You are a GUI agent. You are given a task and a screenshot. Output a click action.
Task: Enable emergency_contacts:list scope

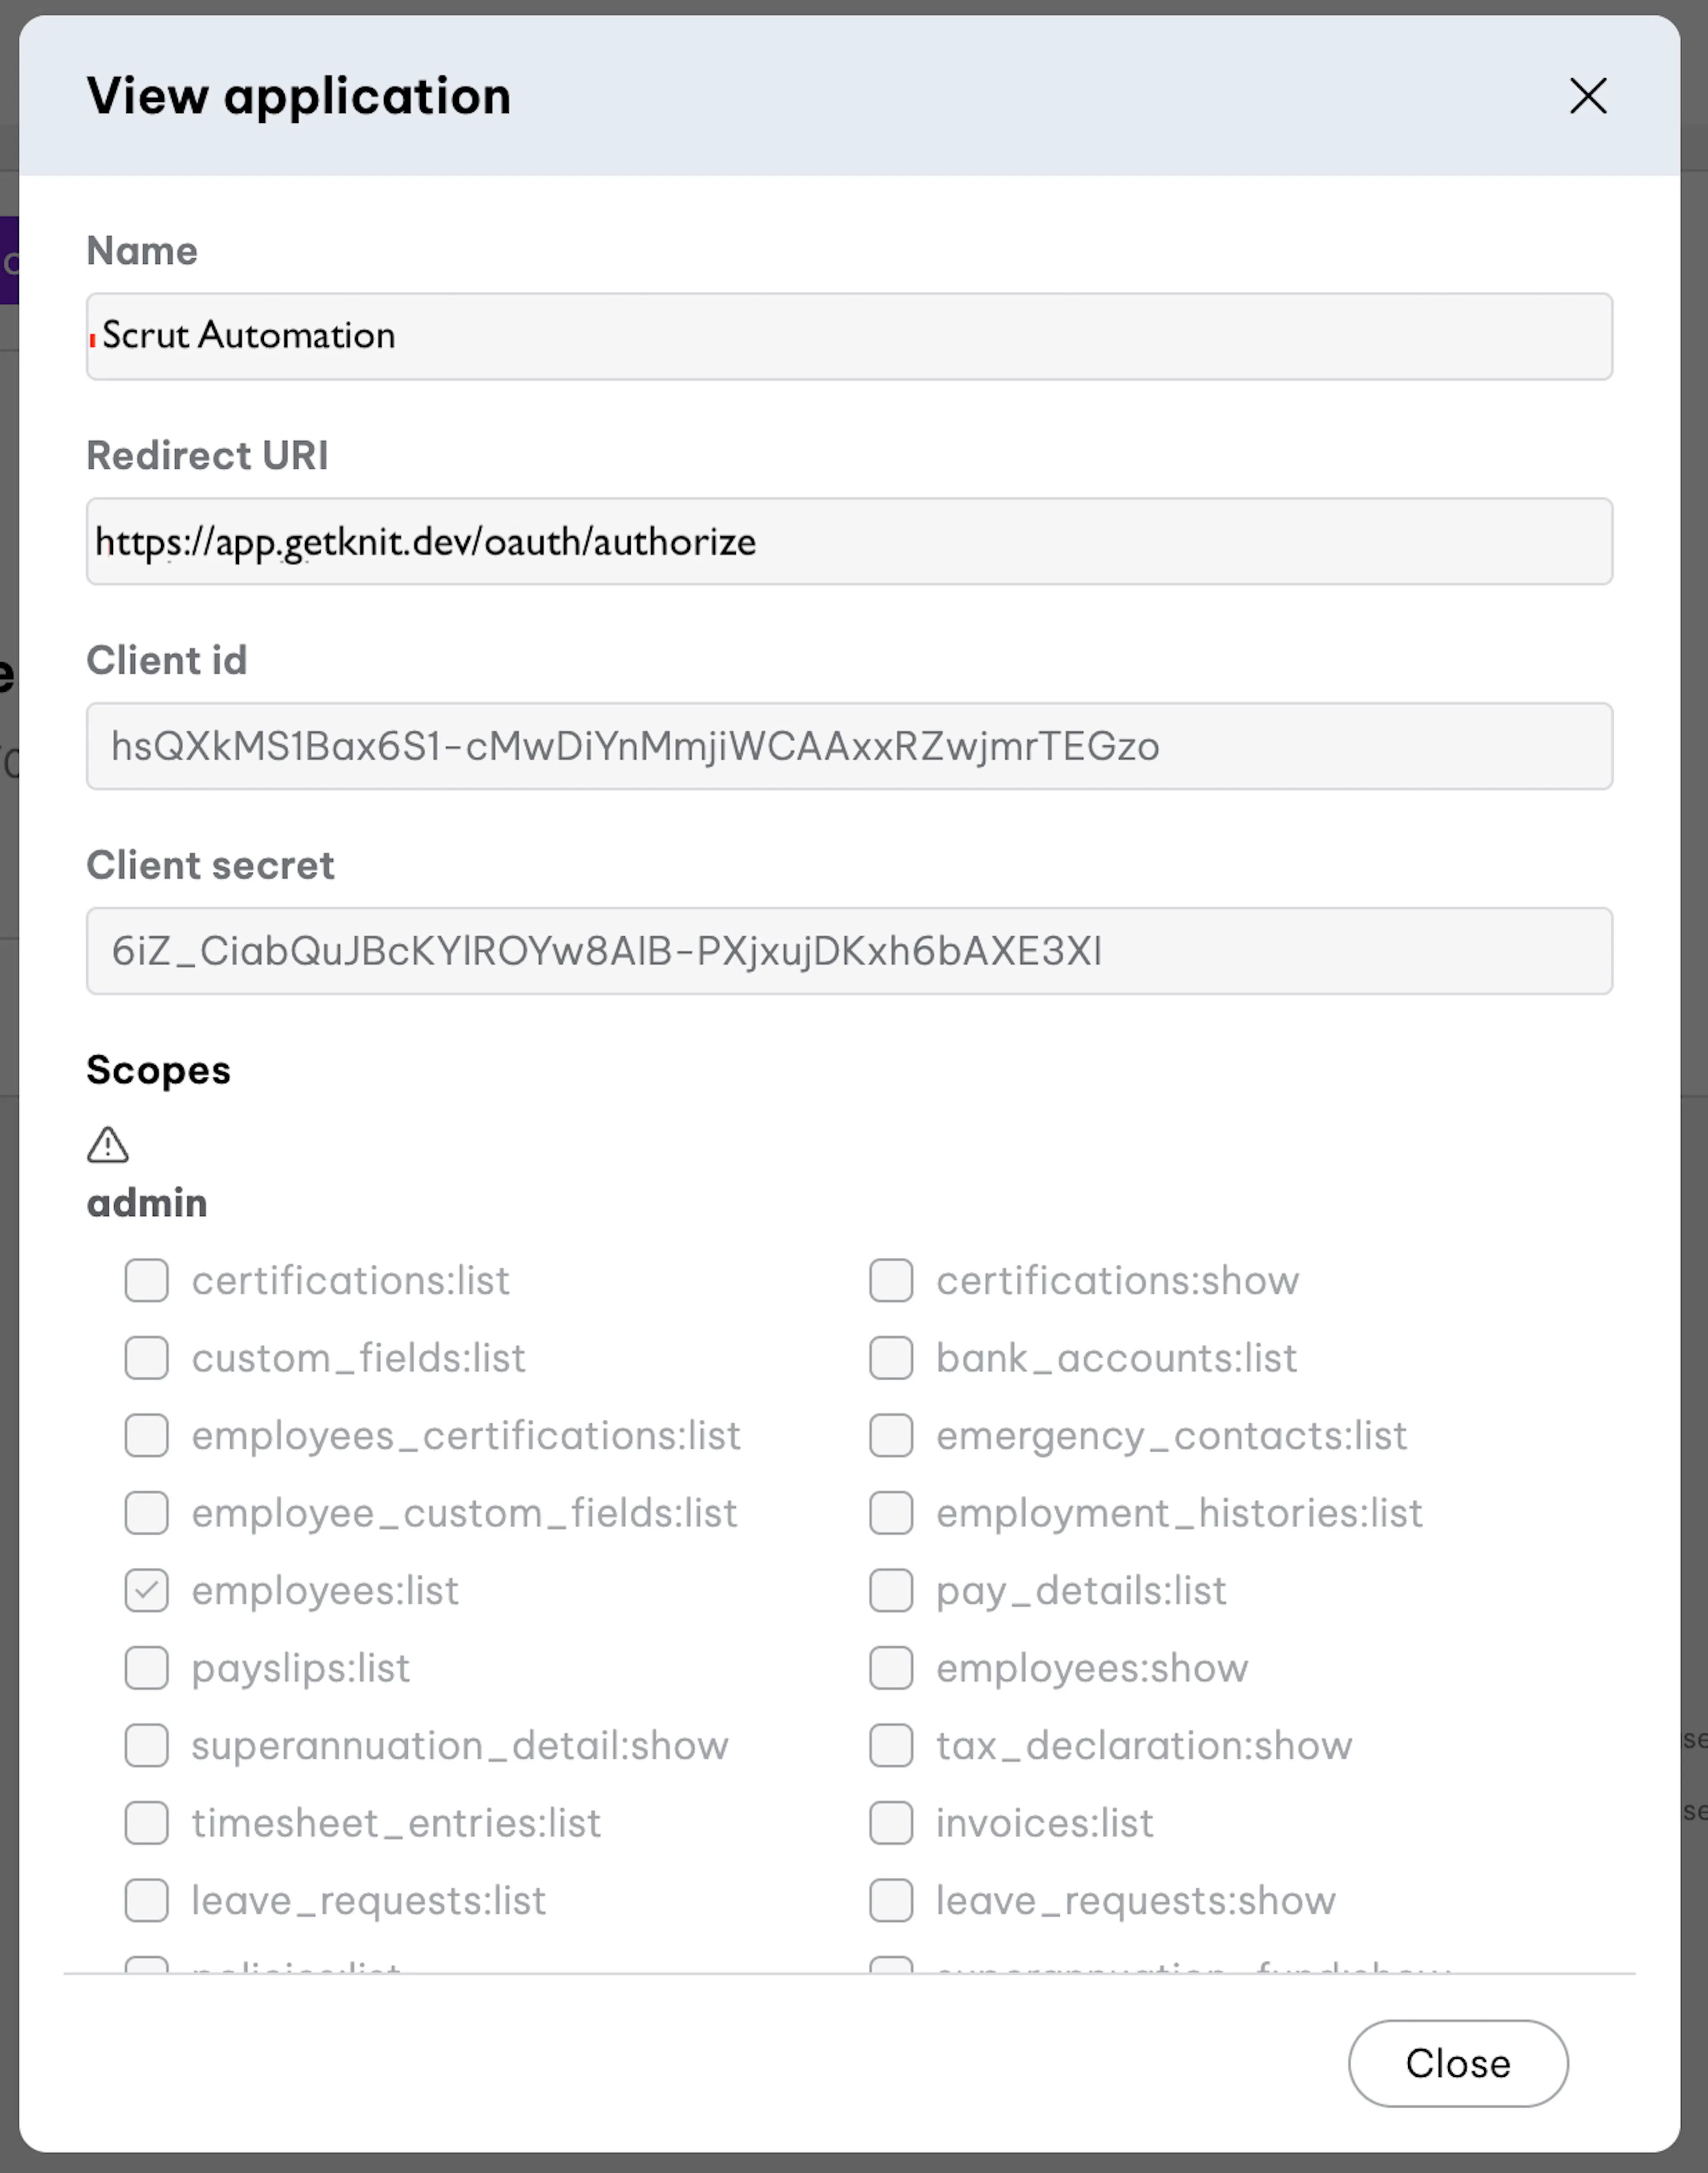(891, 1435)
